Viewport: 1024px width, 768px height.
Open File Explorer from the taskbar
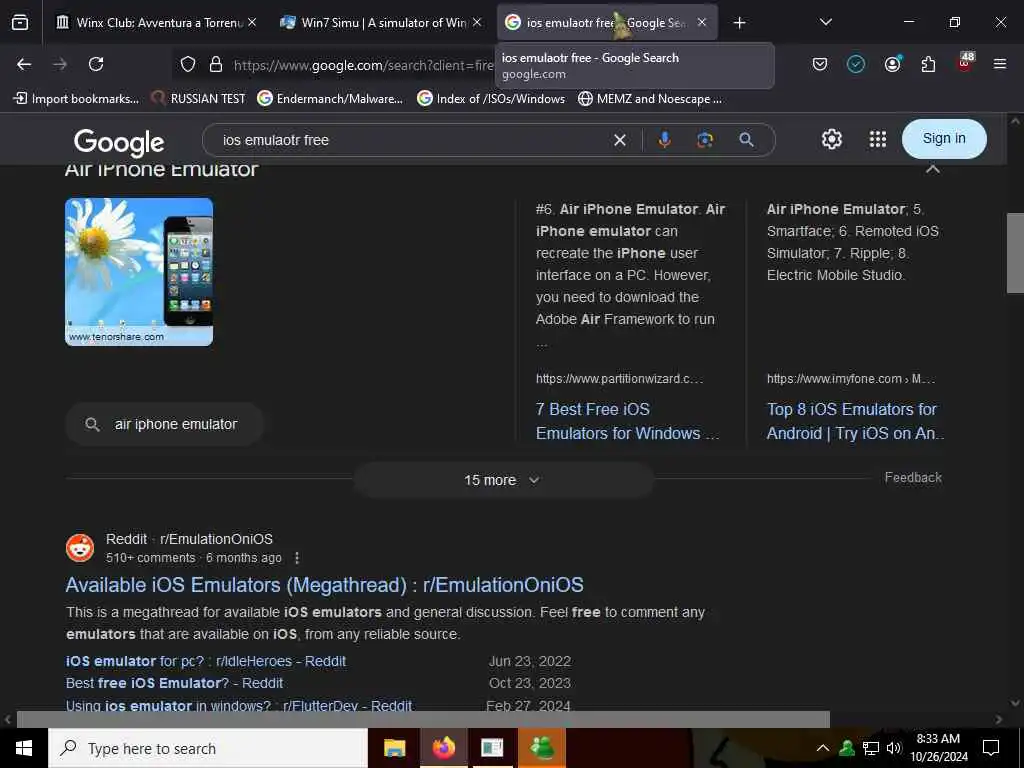[394, 748]
